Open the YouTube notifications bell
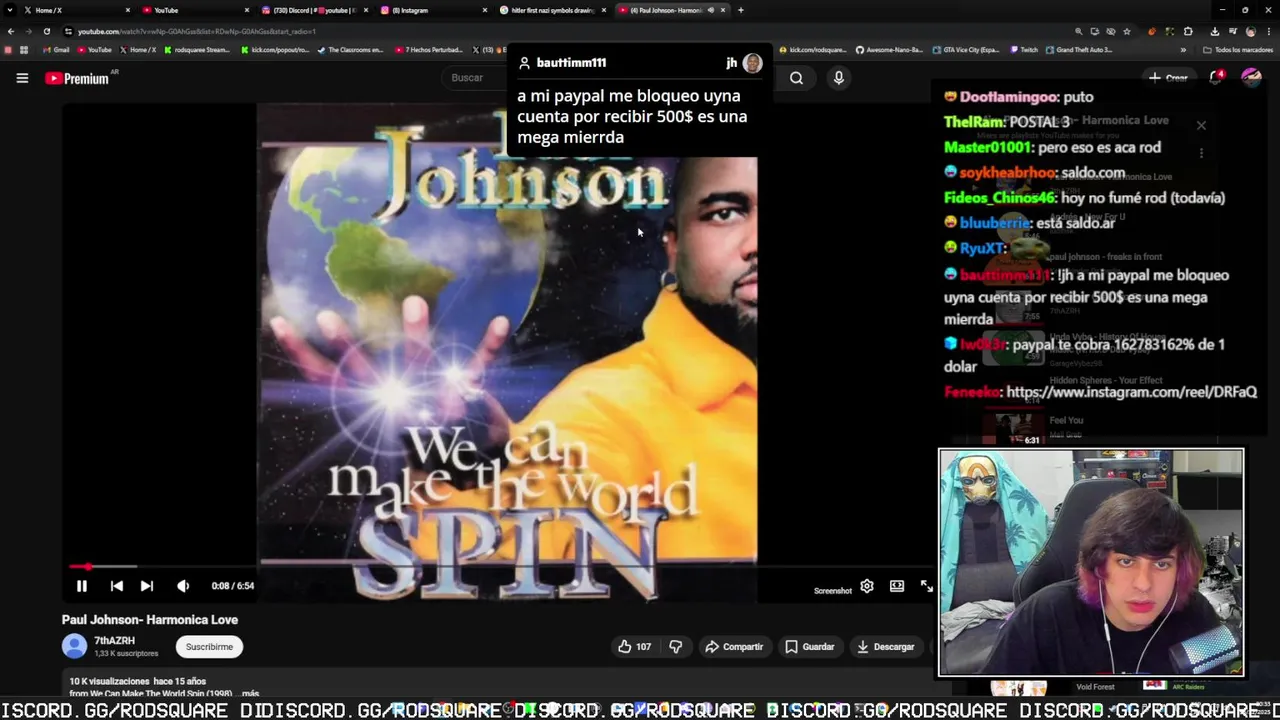1280x720 pixels. [x=1216, y=78]
